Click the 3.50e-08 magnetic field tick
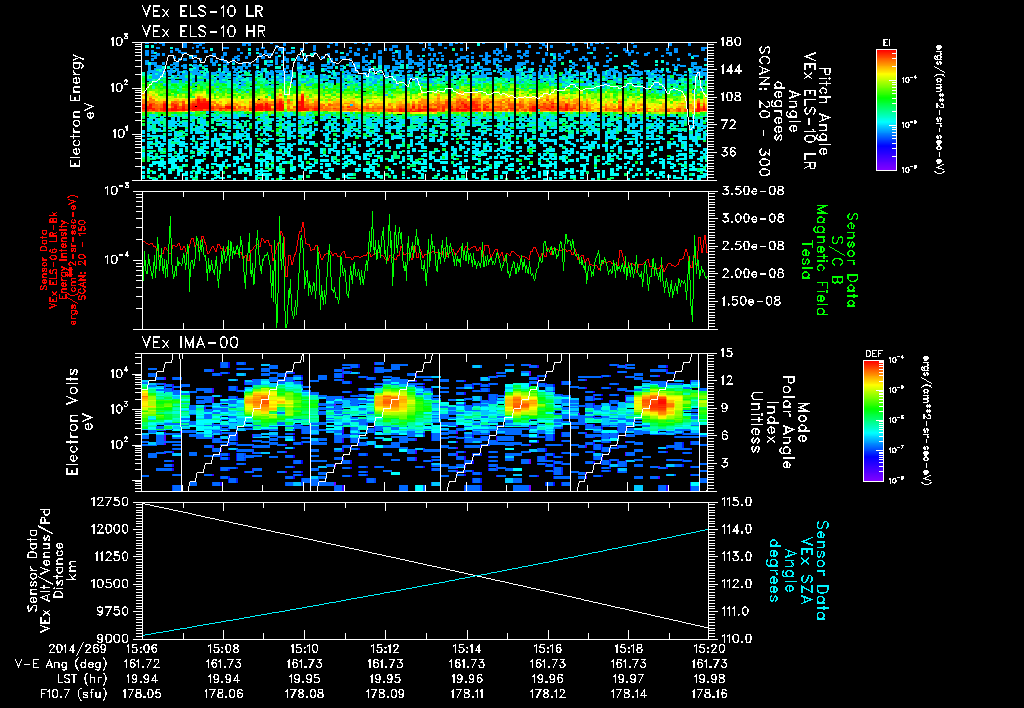Image resolution: width=1024 pixels, height=708 pixels. [x=755, y=191]
